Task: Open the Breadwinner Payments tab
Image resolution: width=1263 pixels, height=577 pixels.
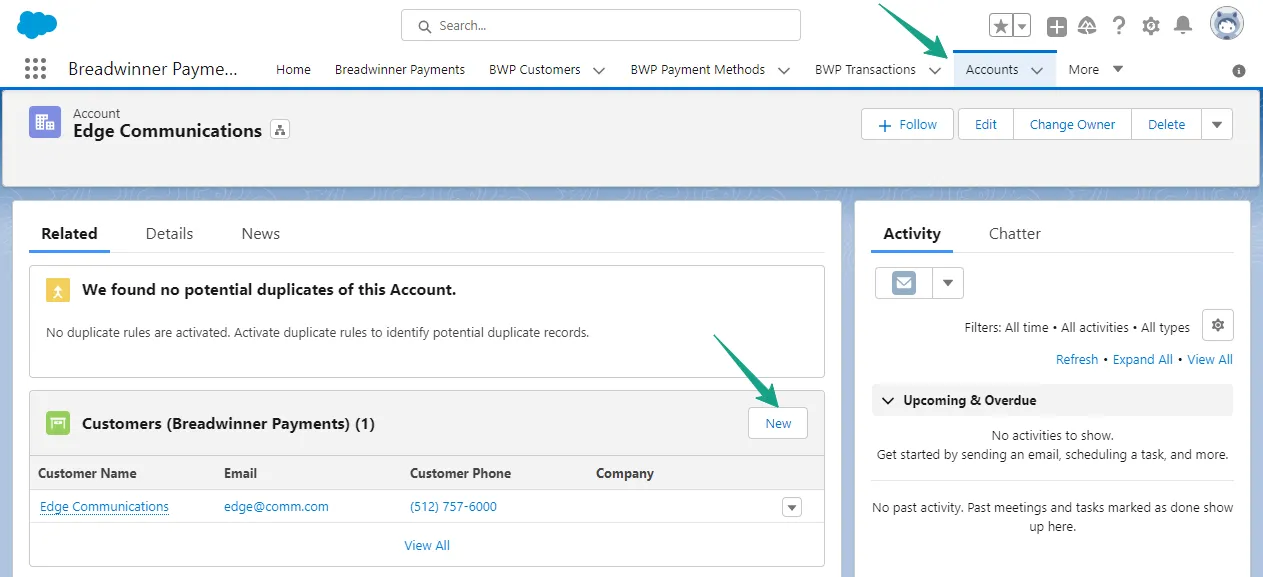Action: coord(400,70)
